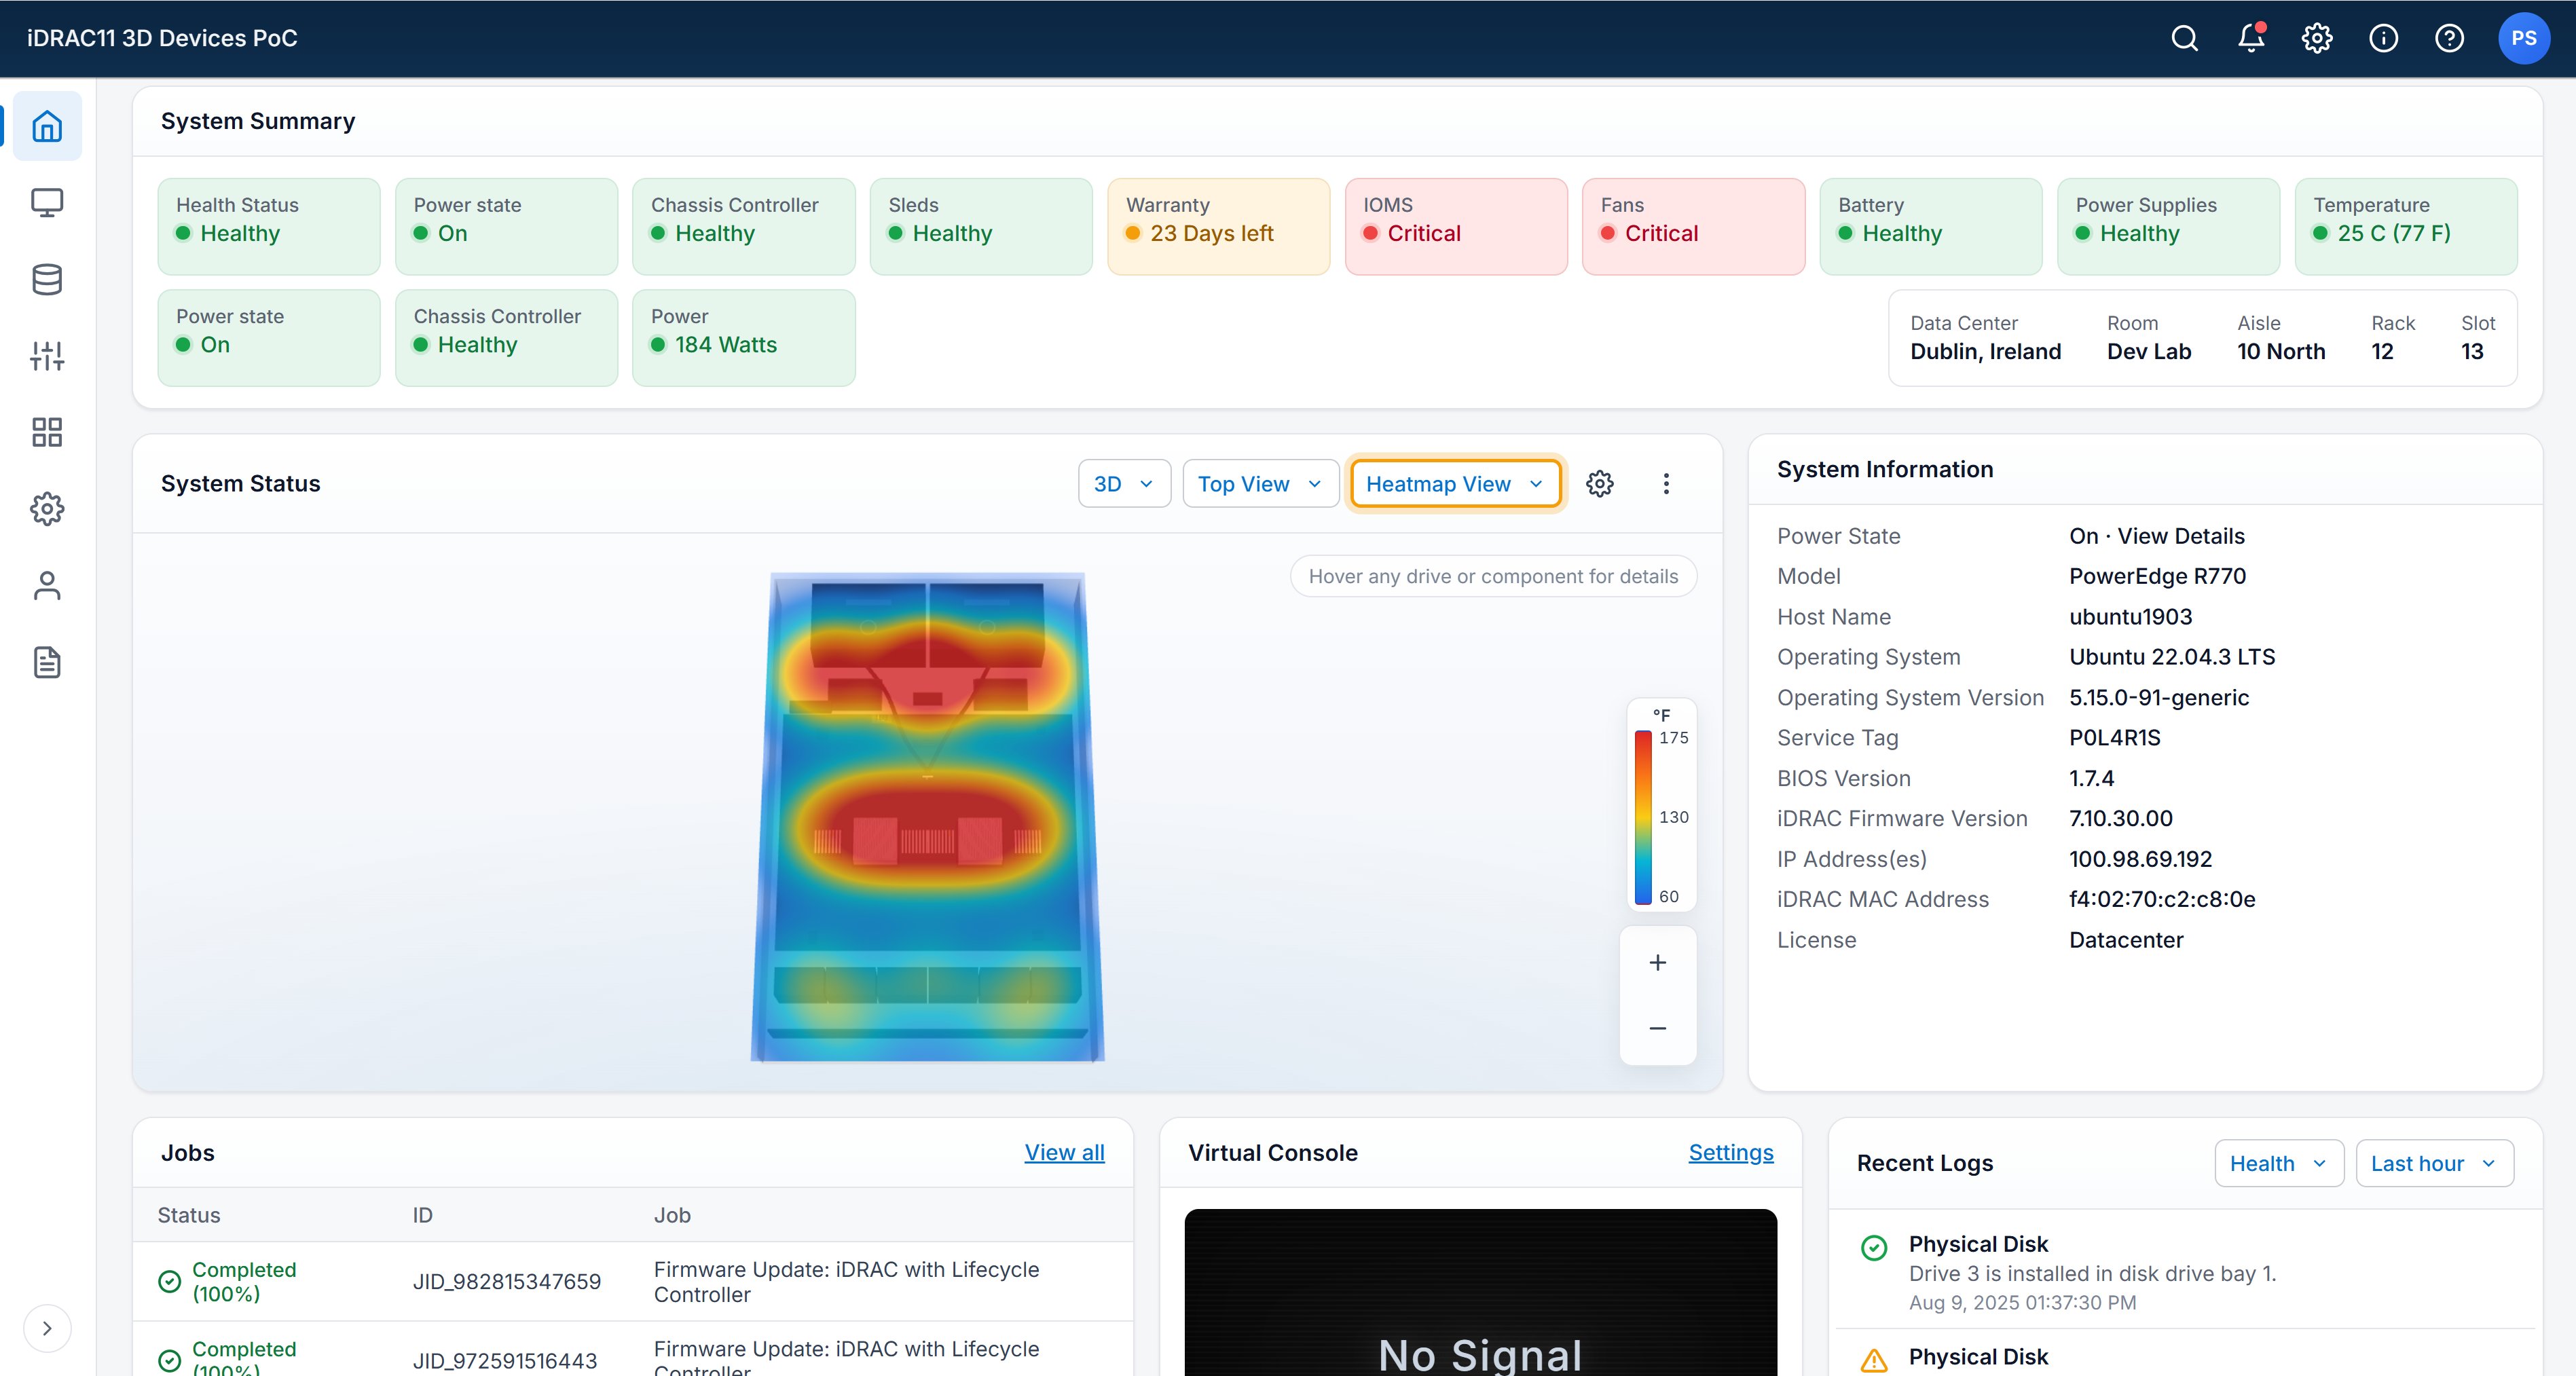The image size is (2576, 1376).
Task: Click the Status column header in Jobs
Action: click(189, 1215)
